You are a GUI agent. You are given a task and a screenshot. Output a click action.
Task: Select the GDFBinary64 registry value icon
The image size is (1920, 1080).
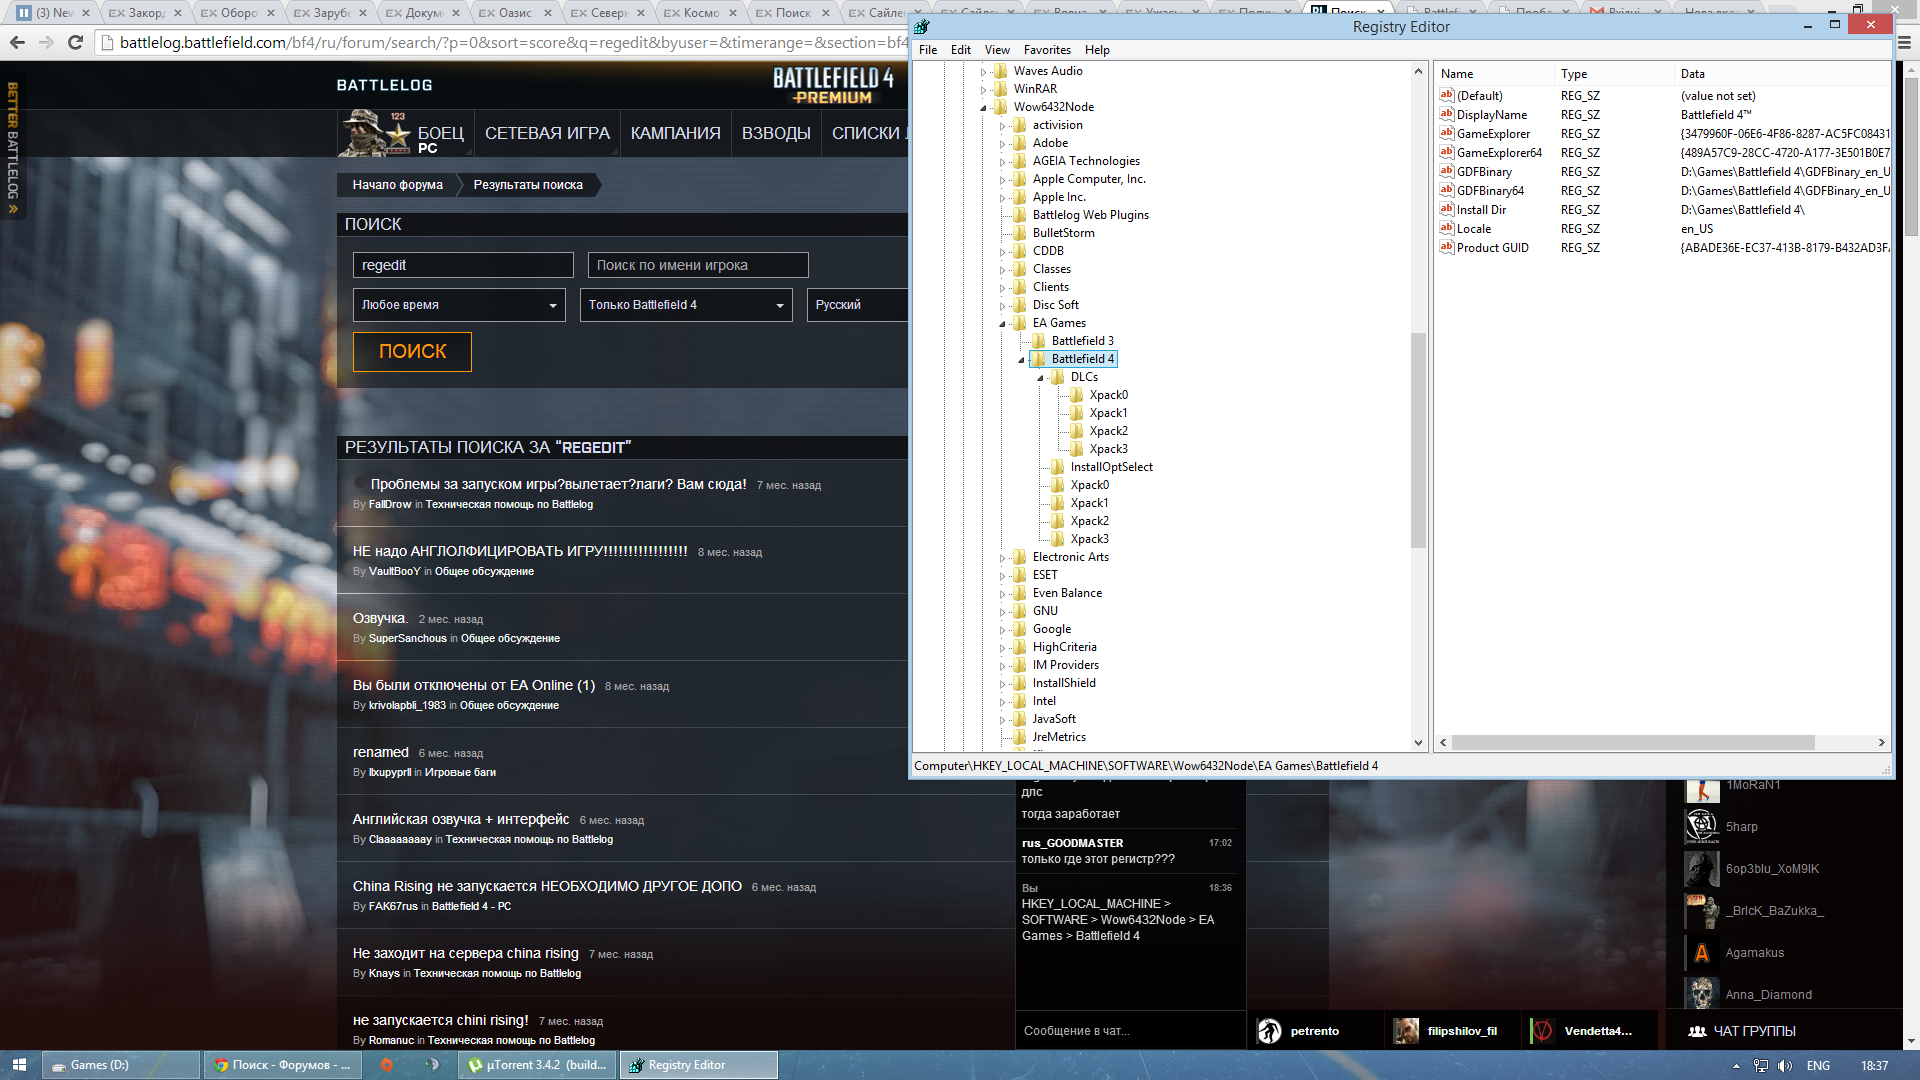click(1446, 190)
